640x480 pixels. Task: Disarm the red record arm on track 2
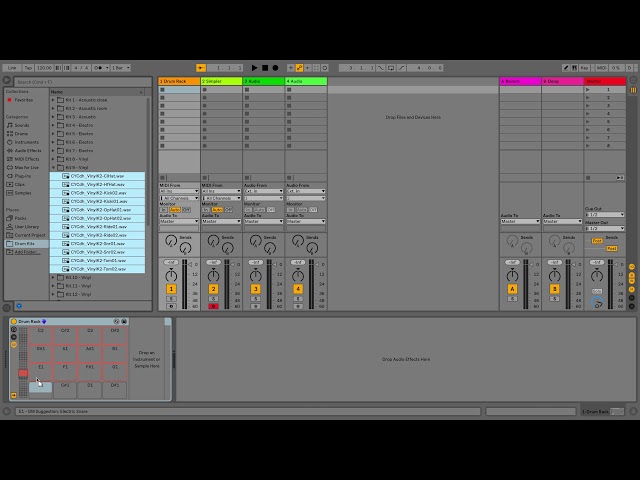tap(213, 307)
